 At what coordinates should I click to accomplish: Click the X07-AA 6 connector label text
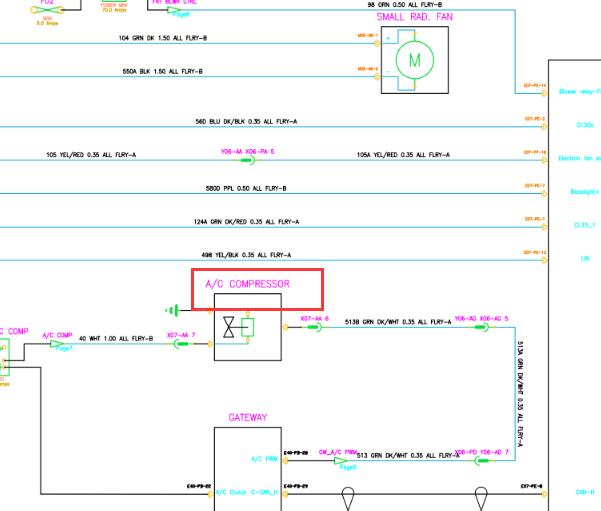(x=314, y=319)
